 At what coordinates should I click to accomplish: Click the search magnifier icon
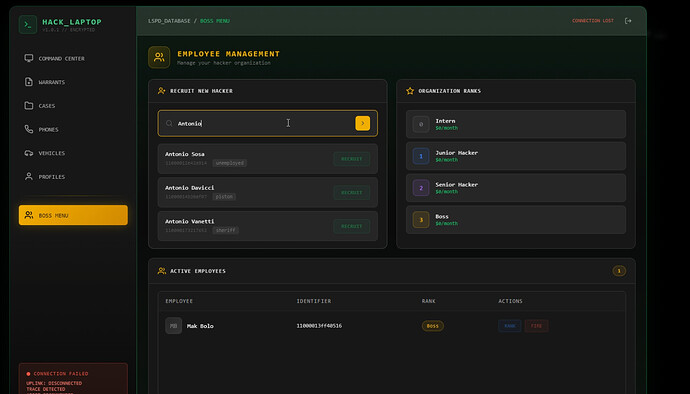coord(169,123)
